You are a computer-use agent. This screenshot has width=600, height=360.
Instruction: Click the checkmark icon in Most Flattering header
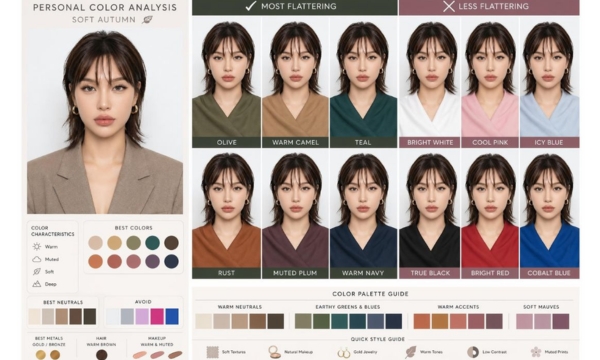[x=251, y=6]
